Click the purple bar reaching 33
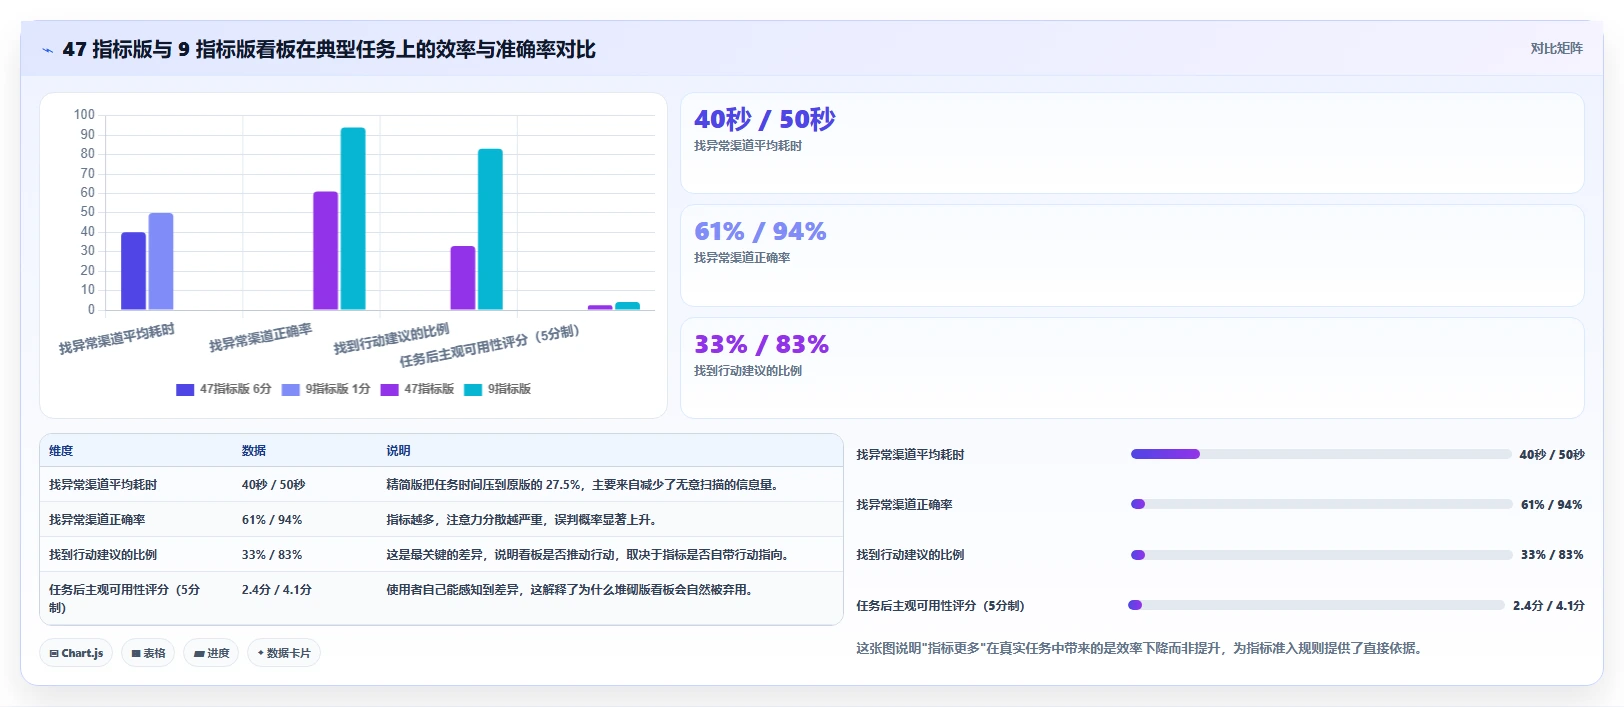Viewport: 1624px width, 707px height. [x=462, y=278]
